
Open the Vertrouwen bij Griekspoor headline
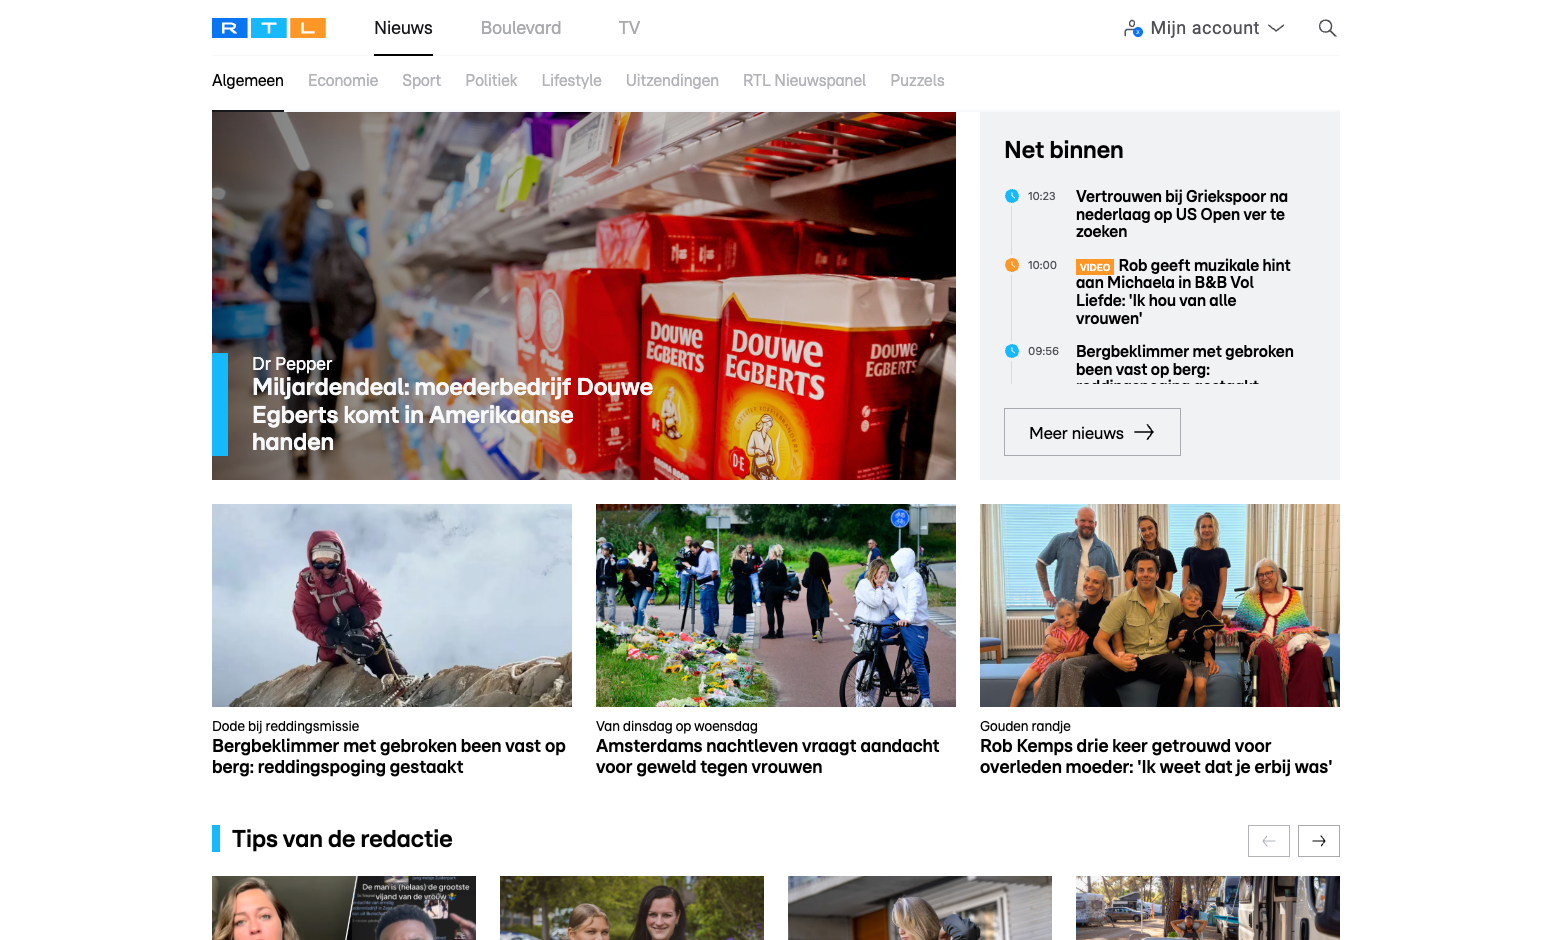pos(1181,214)
